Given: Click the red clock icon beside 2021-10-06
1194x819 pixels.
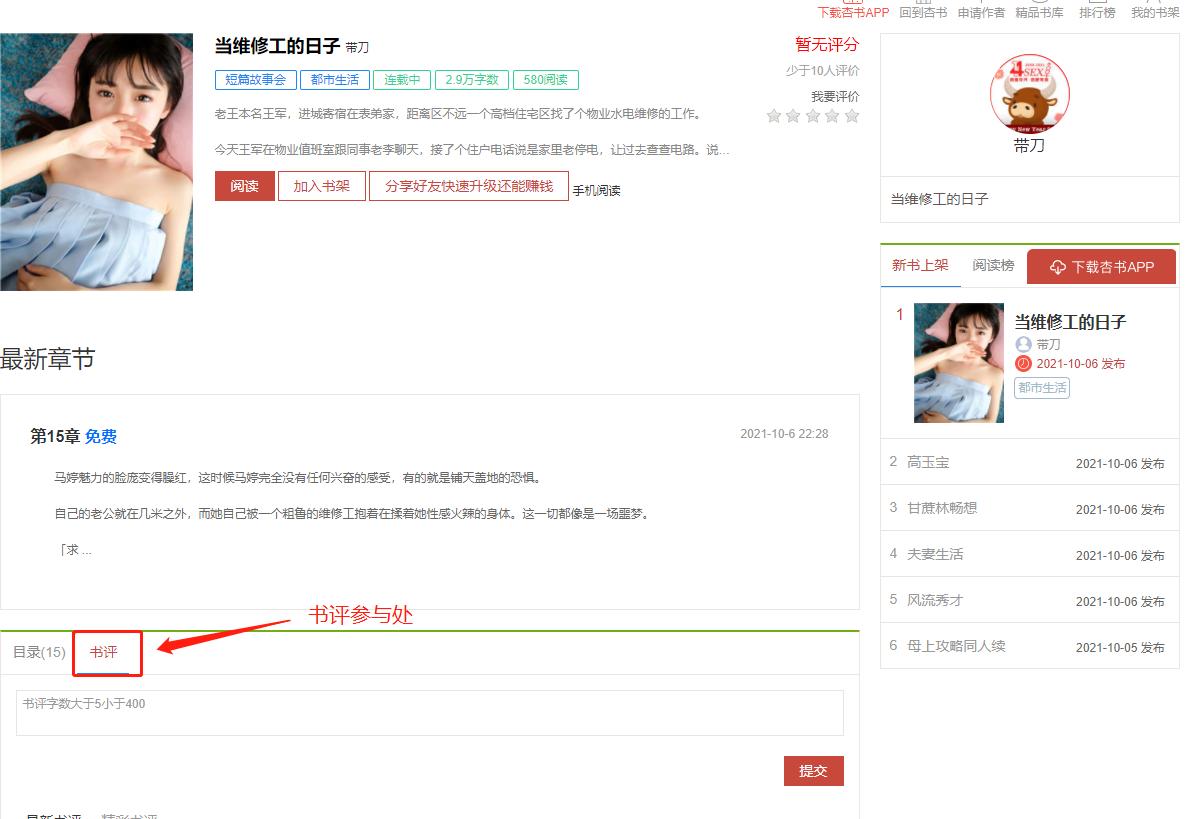Looking at the screenshot, I should (x=1023, y=364).
